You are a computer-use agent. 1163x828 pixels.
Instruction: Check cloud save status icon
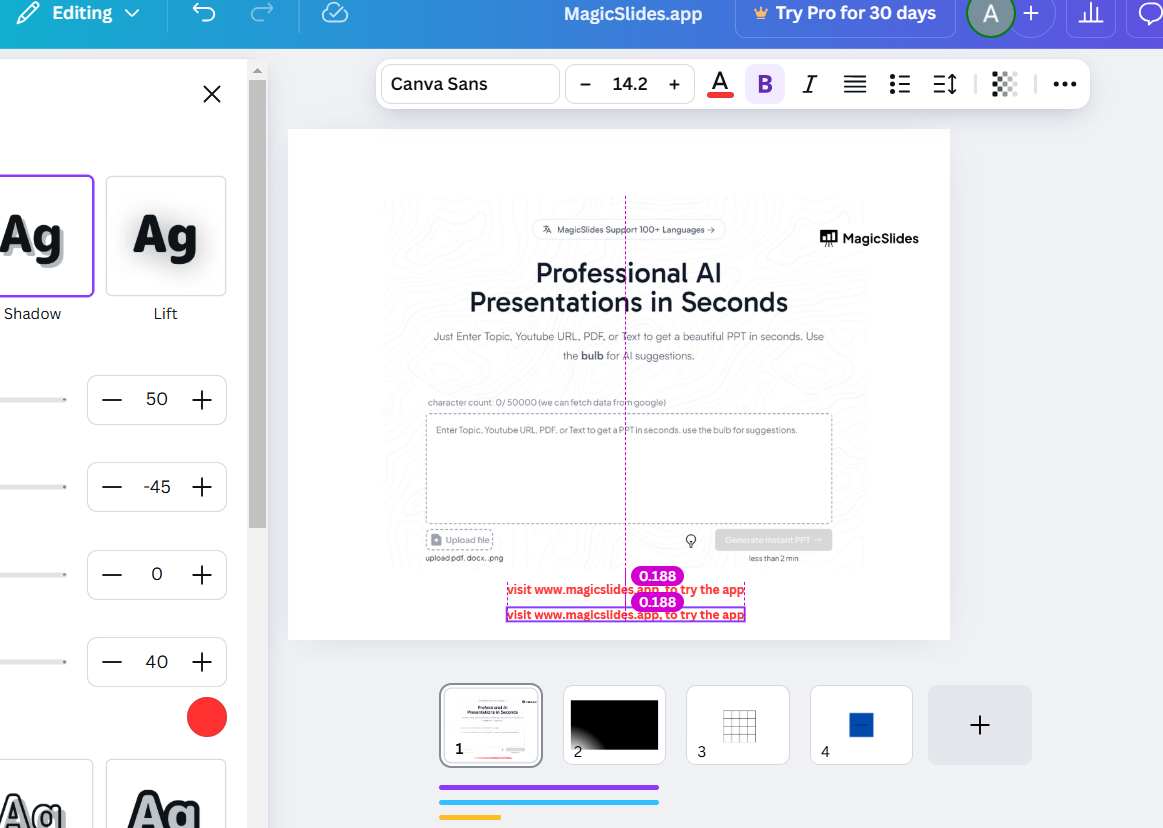coord(335,13)
